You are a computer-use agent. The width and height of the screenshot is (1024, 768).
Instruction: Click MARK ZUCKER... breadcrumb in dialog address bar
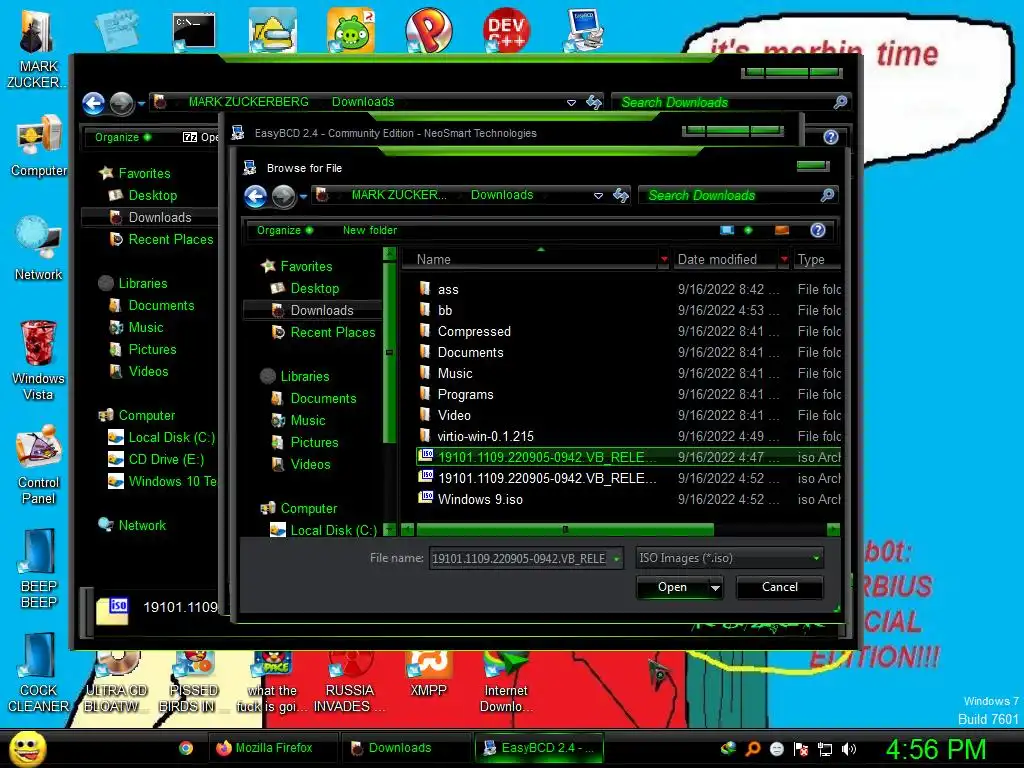(x=399, y=195)
